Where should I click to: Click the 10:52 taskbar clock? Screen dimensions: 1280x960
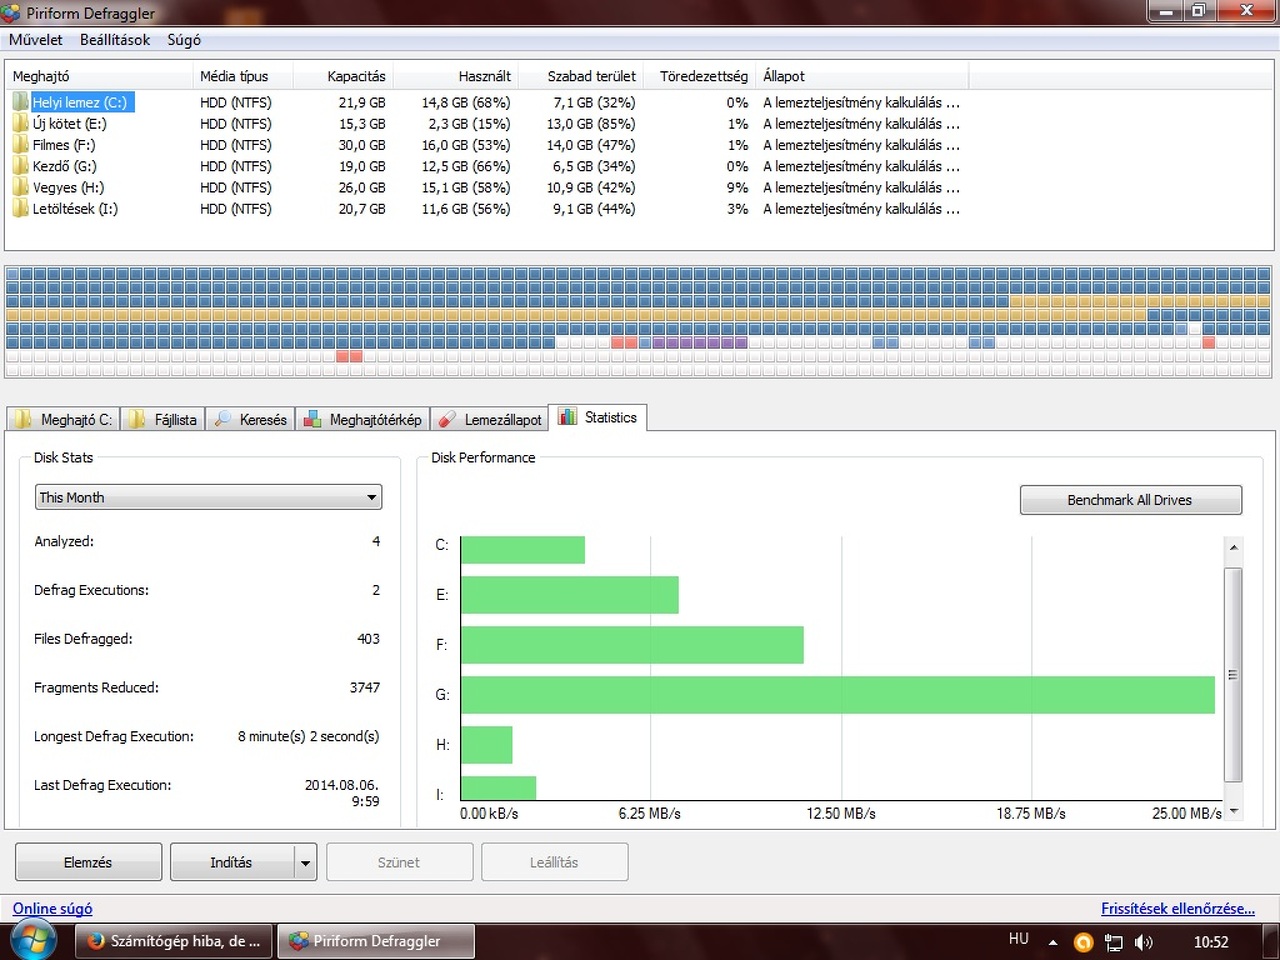click(1211, 942)
